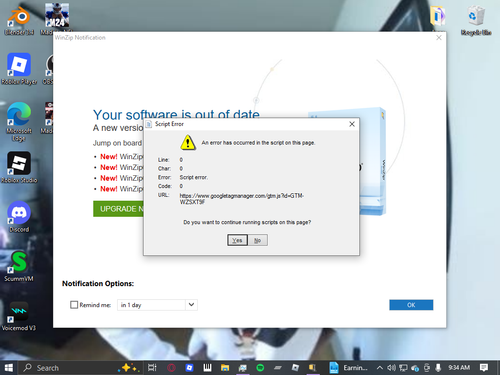The image size is (500, 375).
Task: Open the piano keys taskbar app
Action: click(207, 368)
